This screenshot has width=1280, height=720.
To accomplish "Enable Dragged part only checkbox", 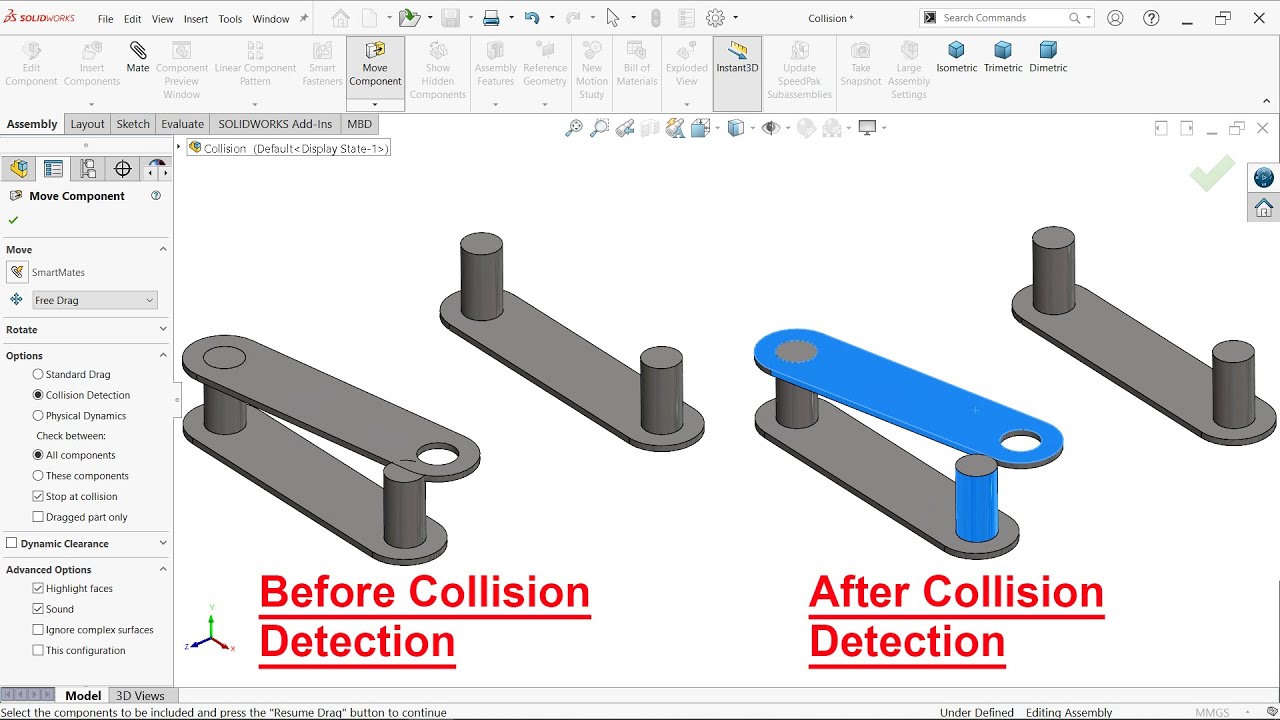I will coord(38,517).
